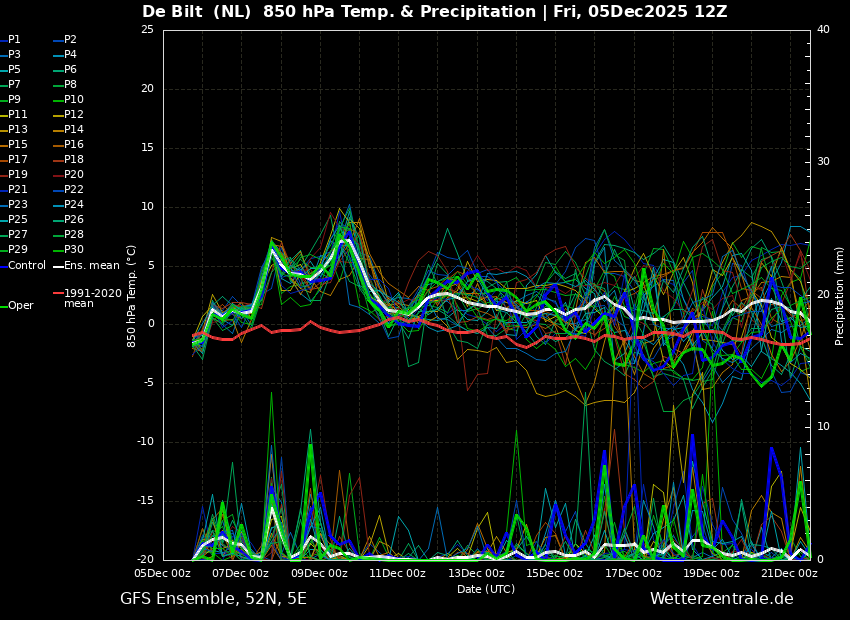Click the Oper legend entry

click(x=20, y=306)
